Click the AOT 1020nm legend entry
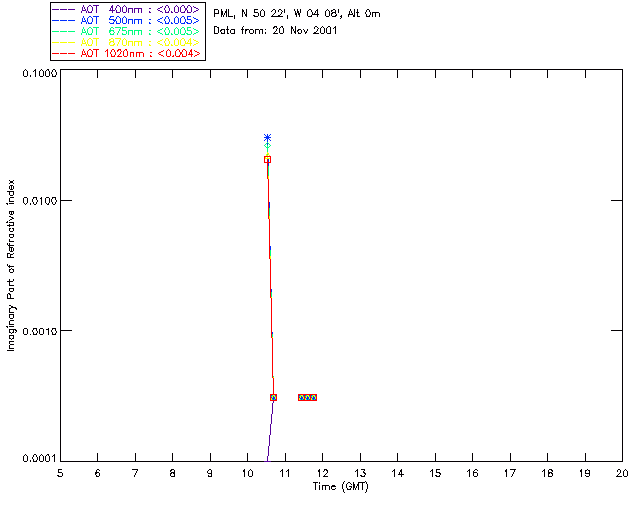 [x=126, y=53]
